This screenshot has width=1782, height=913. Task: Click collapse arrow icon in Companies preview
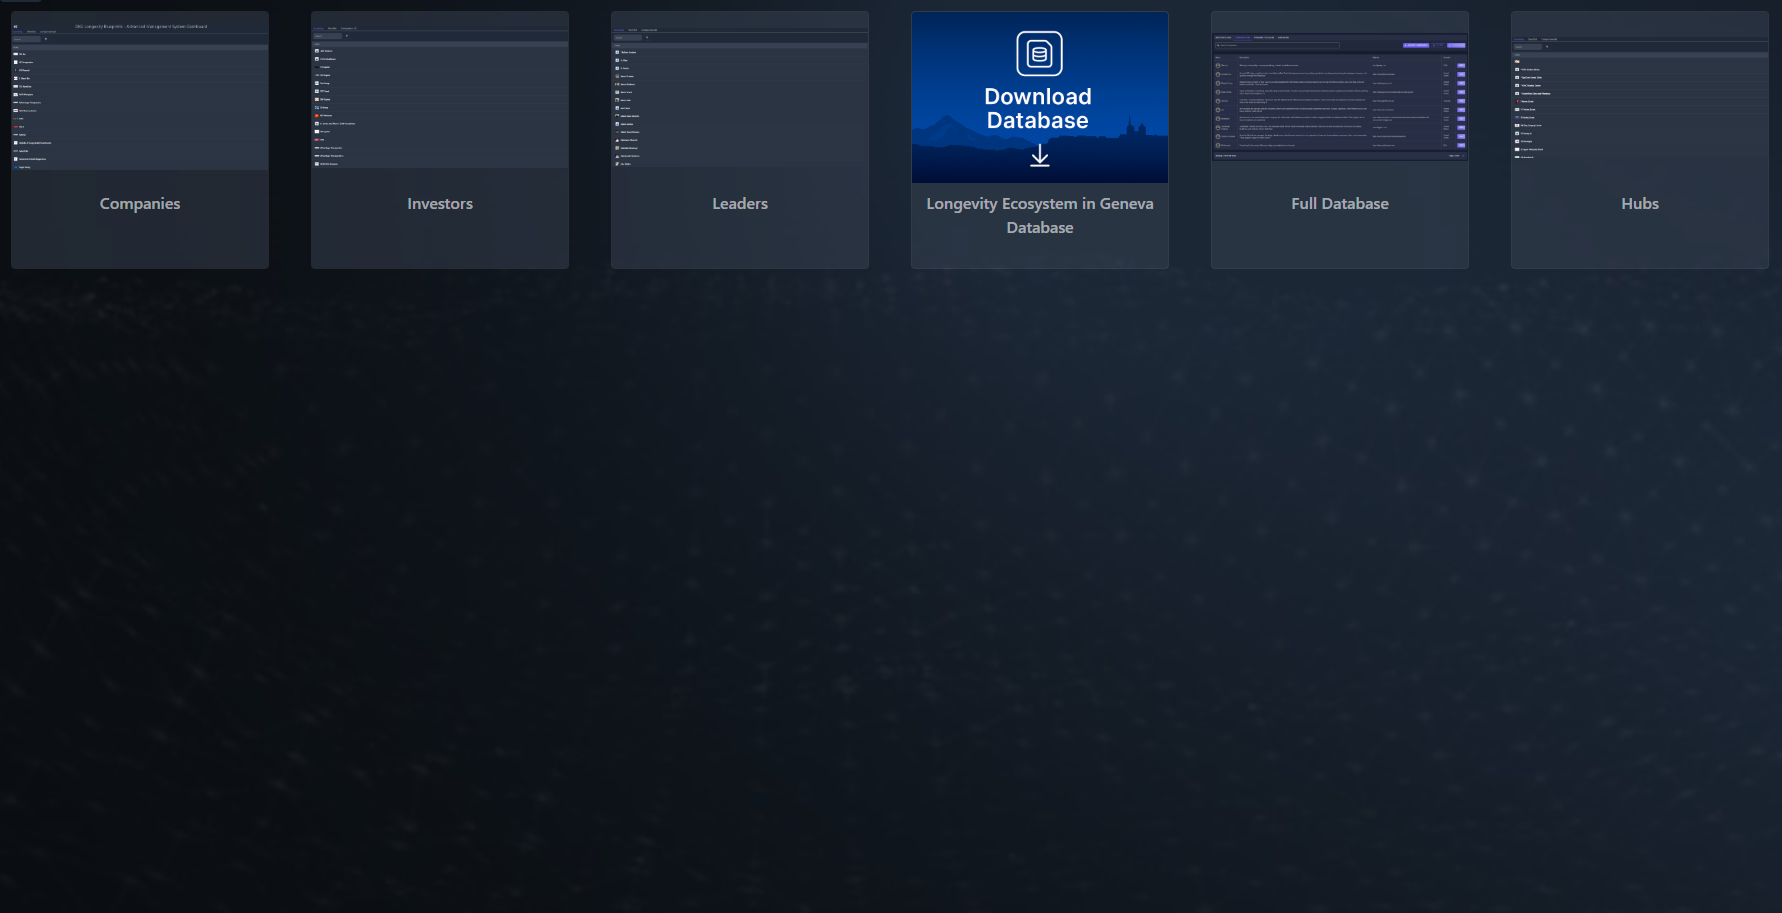[x=15, y=27]
